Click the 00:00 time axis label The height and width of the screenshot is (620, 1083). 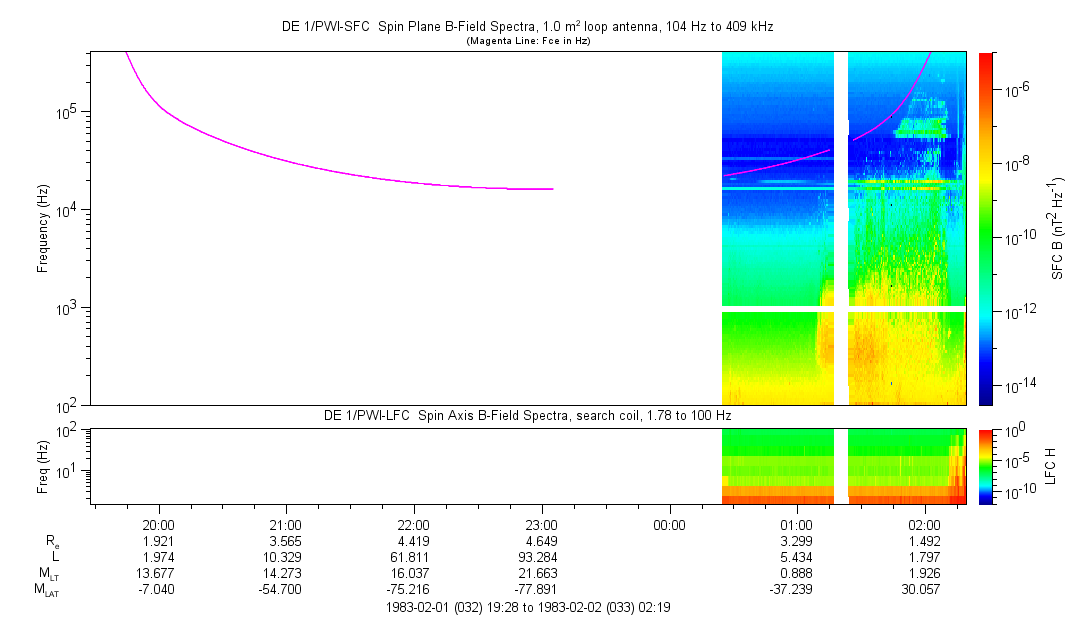[669, 525]
